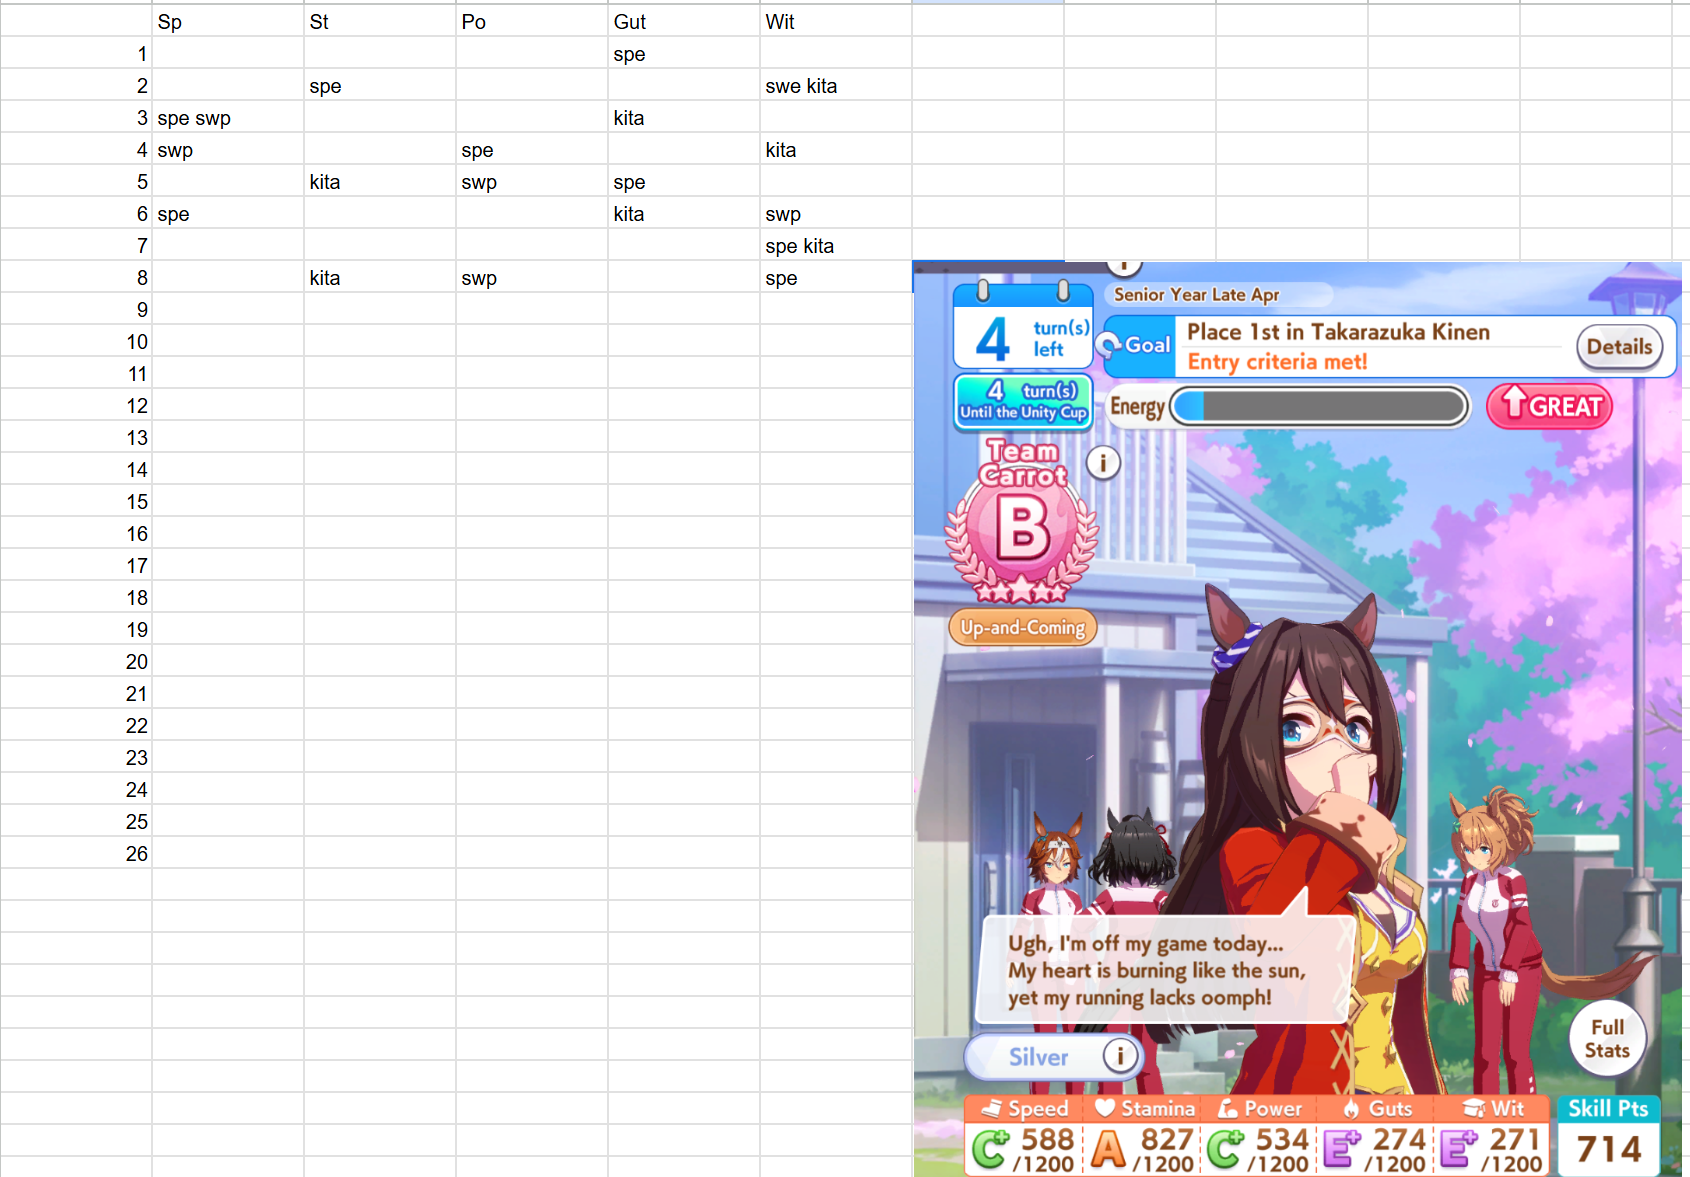1690x1177 pixels.
Task: Click the Speed value 588
Action: pyautogui.click(x=1047, y=1140)
